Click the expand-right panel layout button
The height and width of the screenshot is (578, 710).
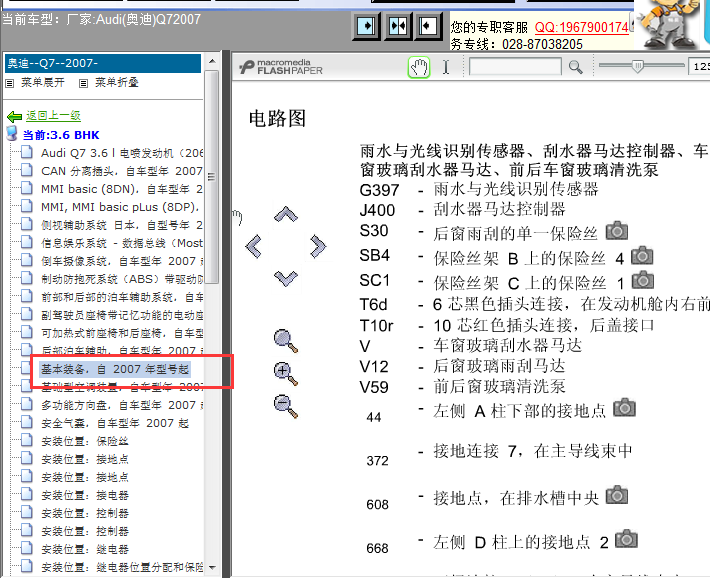click(366, 26)
